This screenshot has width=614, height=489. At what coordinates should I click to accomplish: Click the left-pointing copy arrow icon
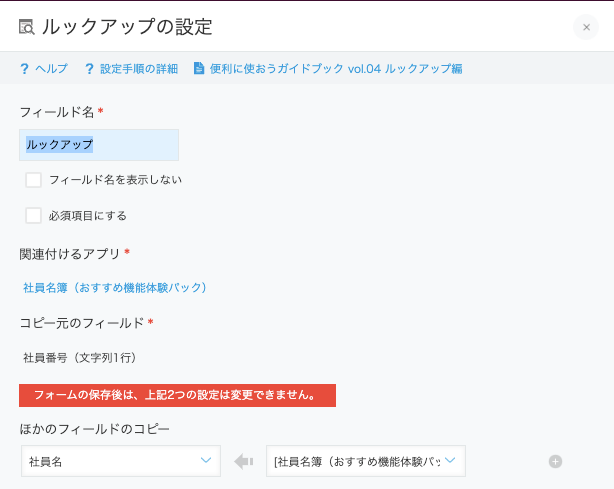(244, 462)
